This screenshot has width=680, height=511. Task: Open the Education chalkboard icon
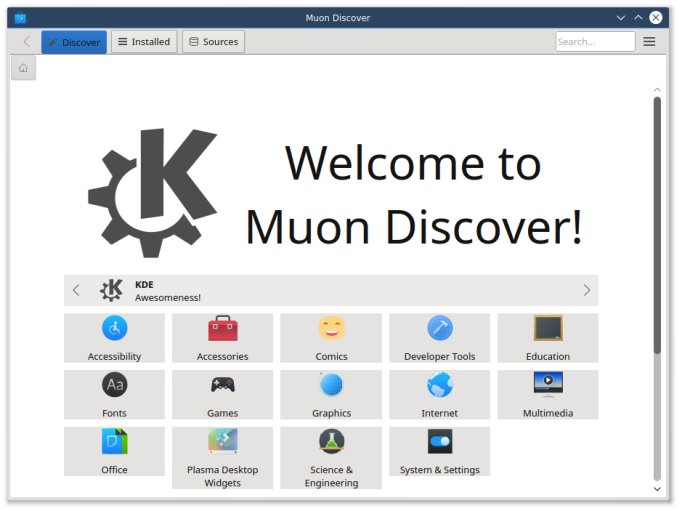point(548,328)
